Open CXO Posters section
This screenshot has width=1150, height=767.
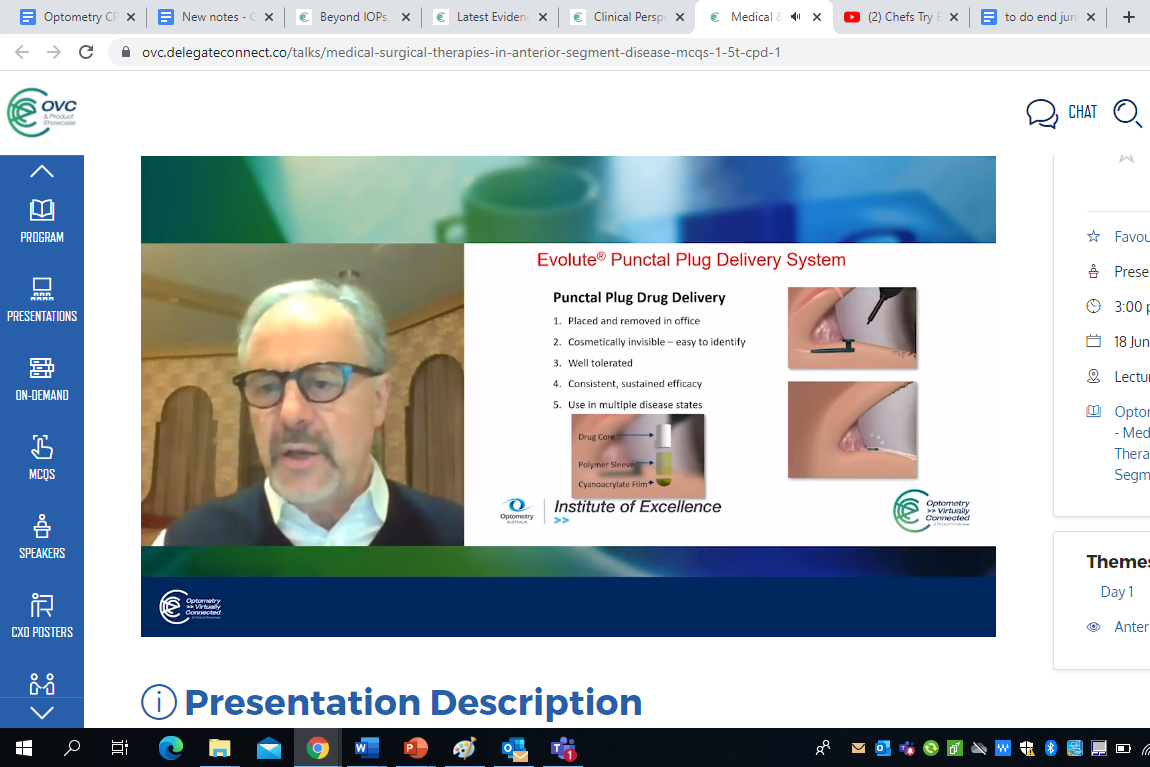tap(42, 616)
